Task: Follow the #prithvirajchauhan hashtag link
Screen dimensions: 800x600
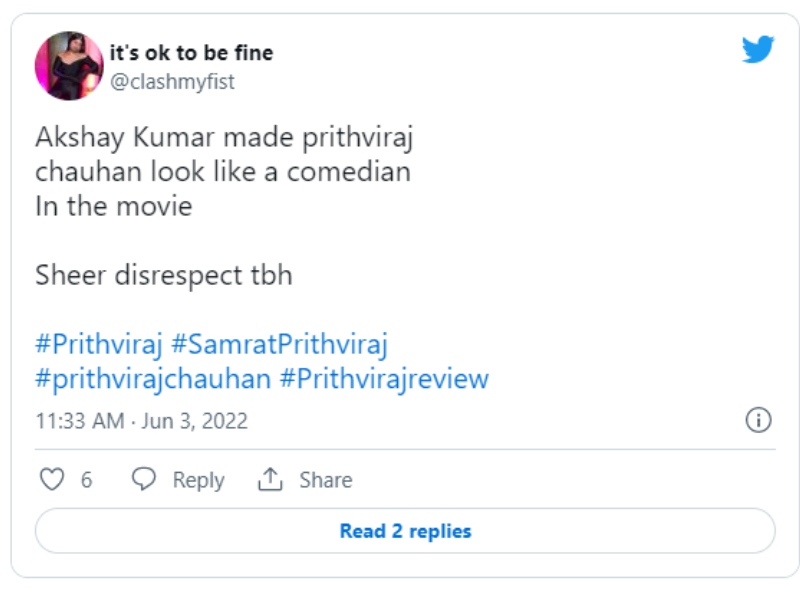Action: [x=152, y=380]
